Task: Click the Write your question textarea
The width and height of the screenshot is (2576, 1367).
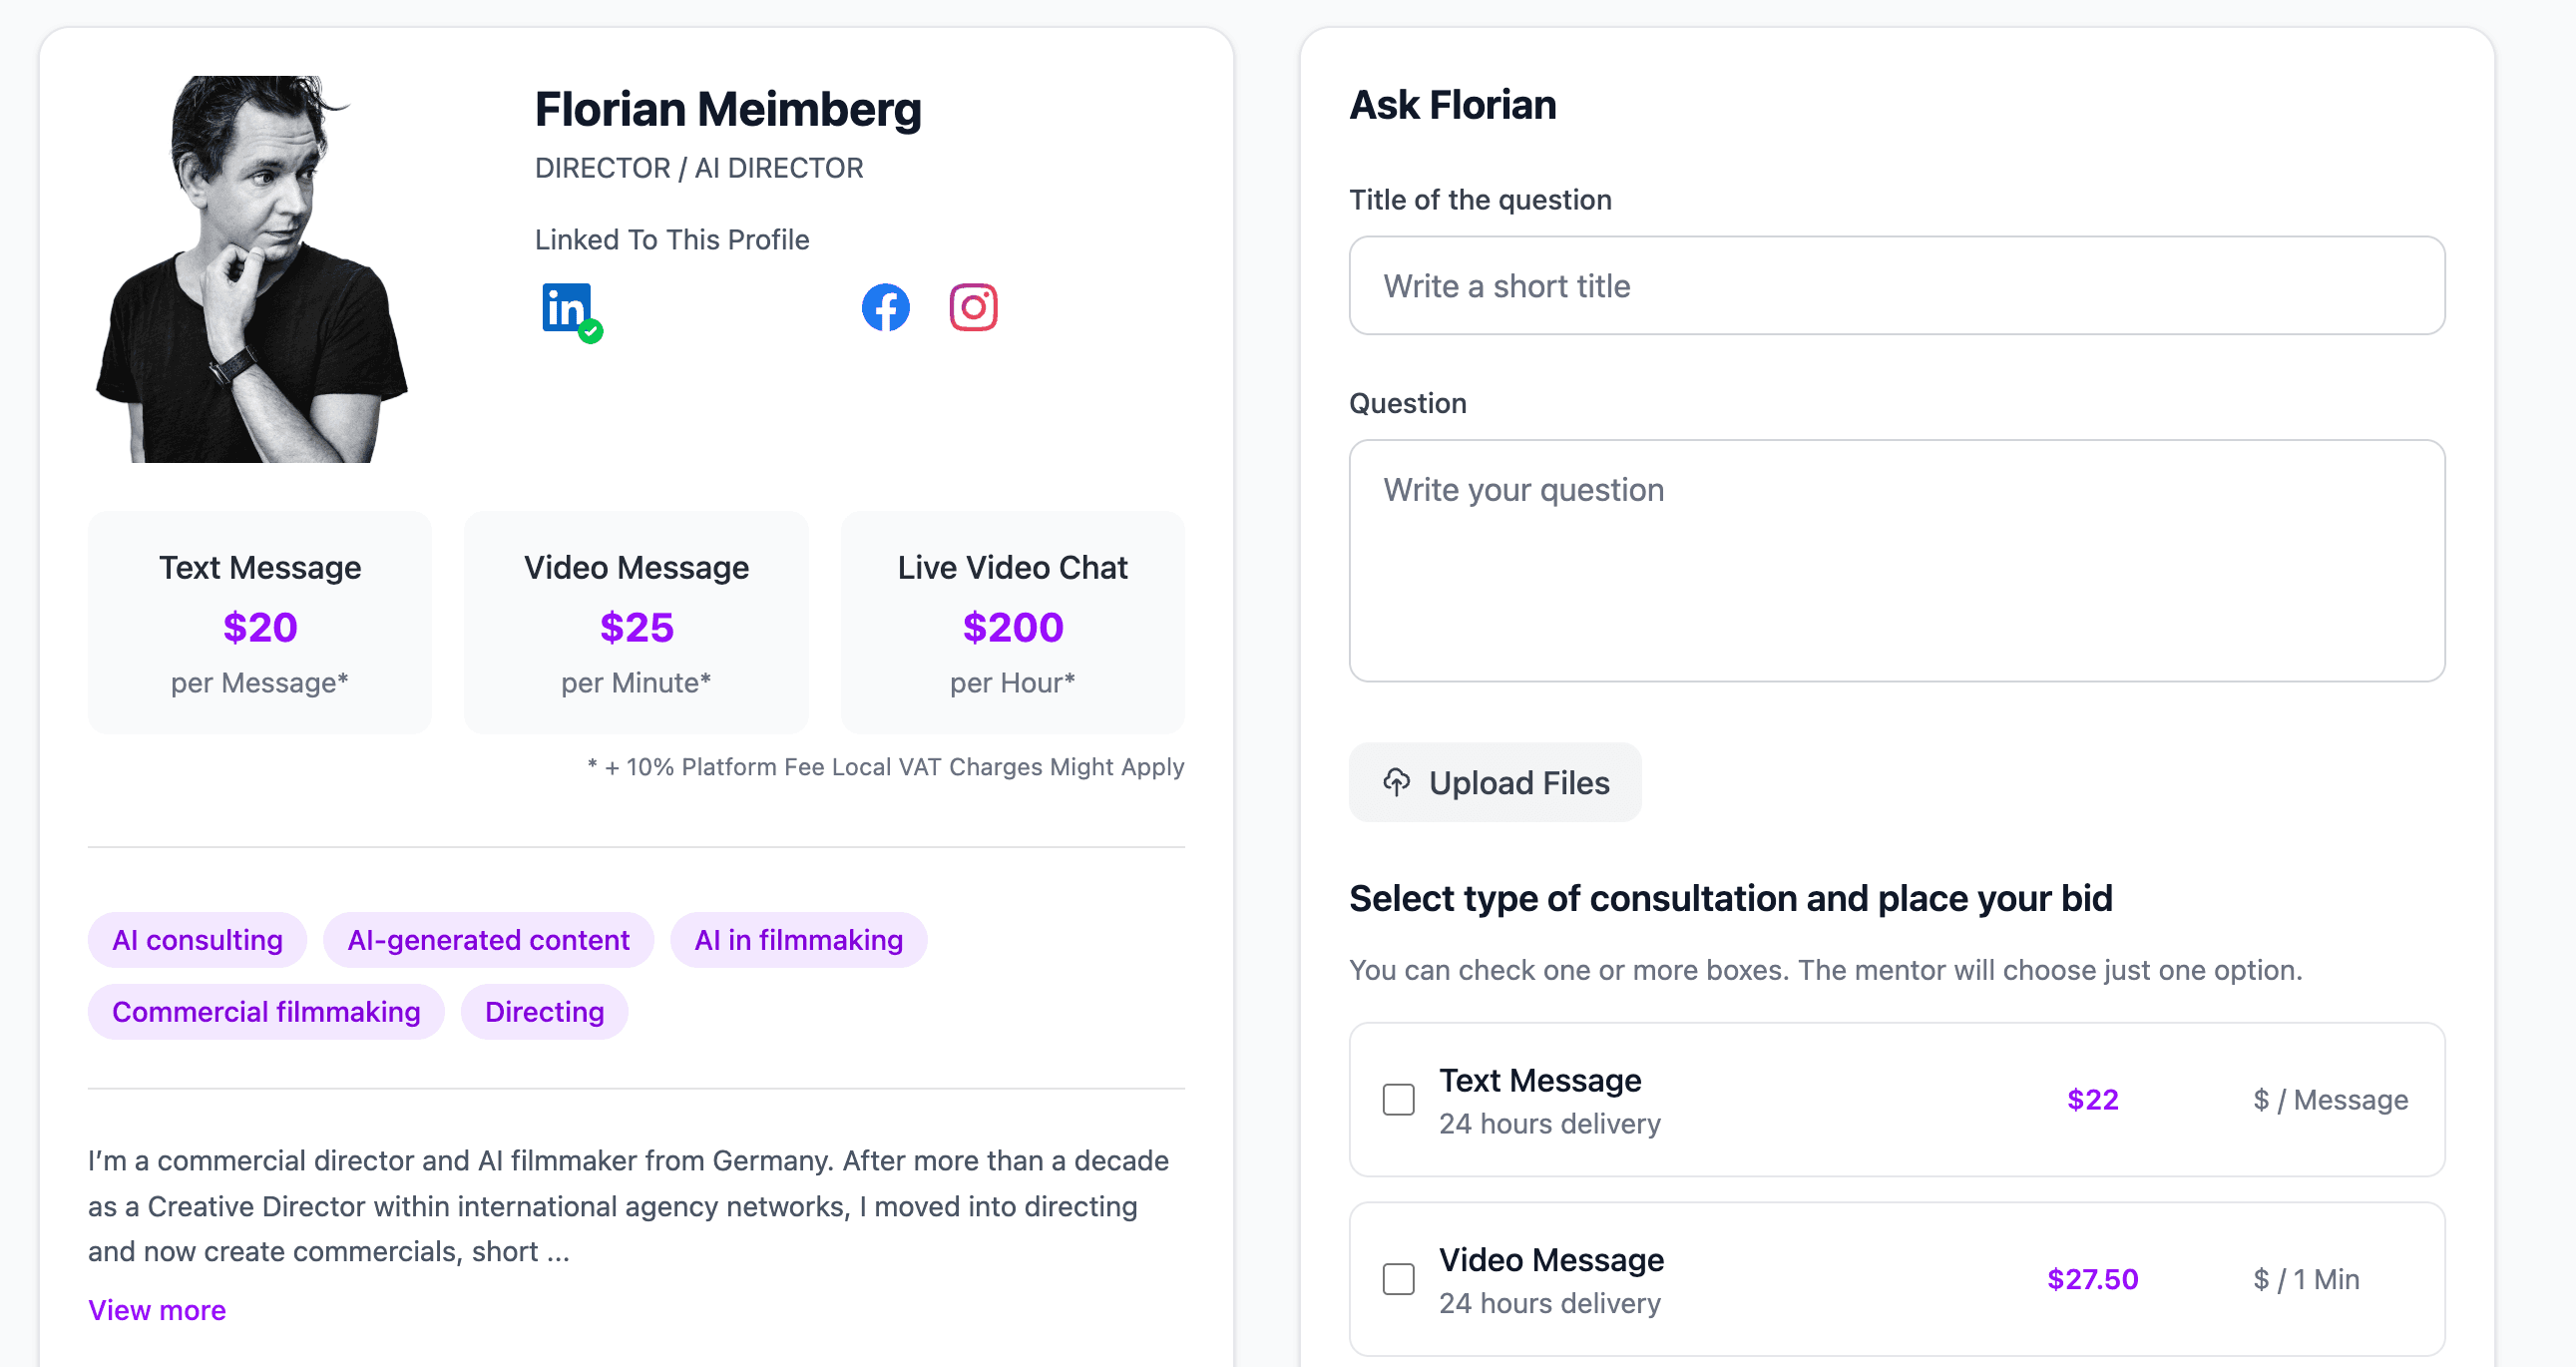Action: tap(1896, 560)
